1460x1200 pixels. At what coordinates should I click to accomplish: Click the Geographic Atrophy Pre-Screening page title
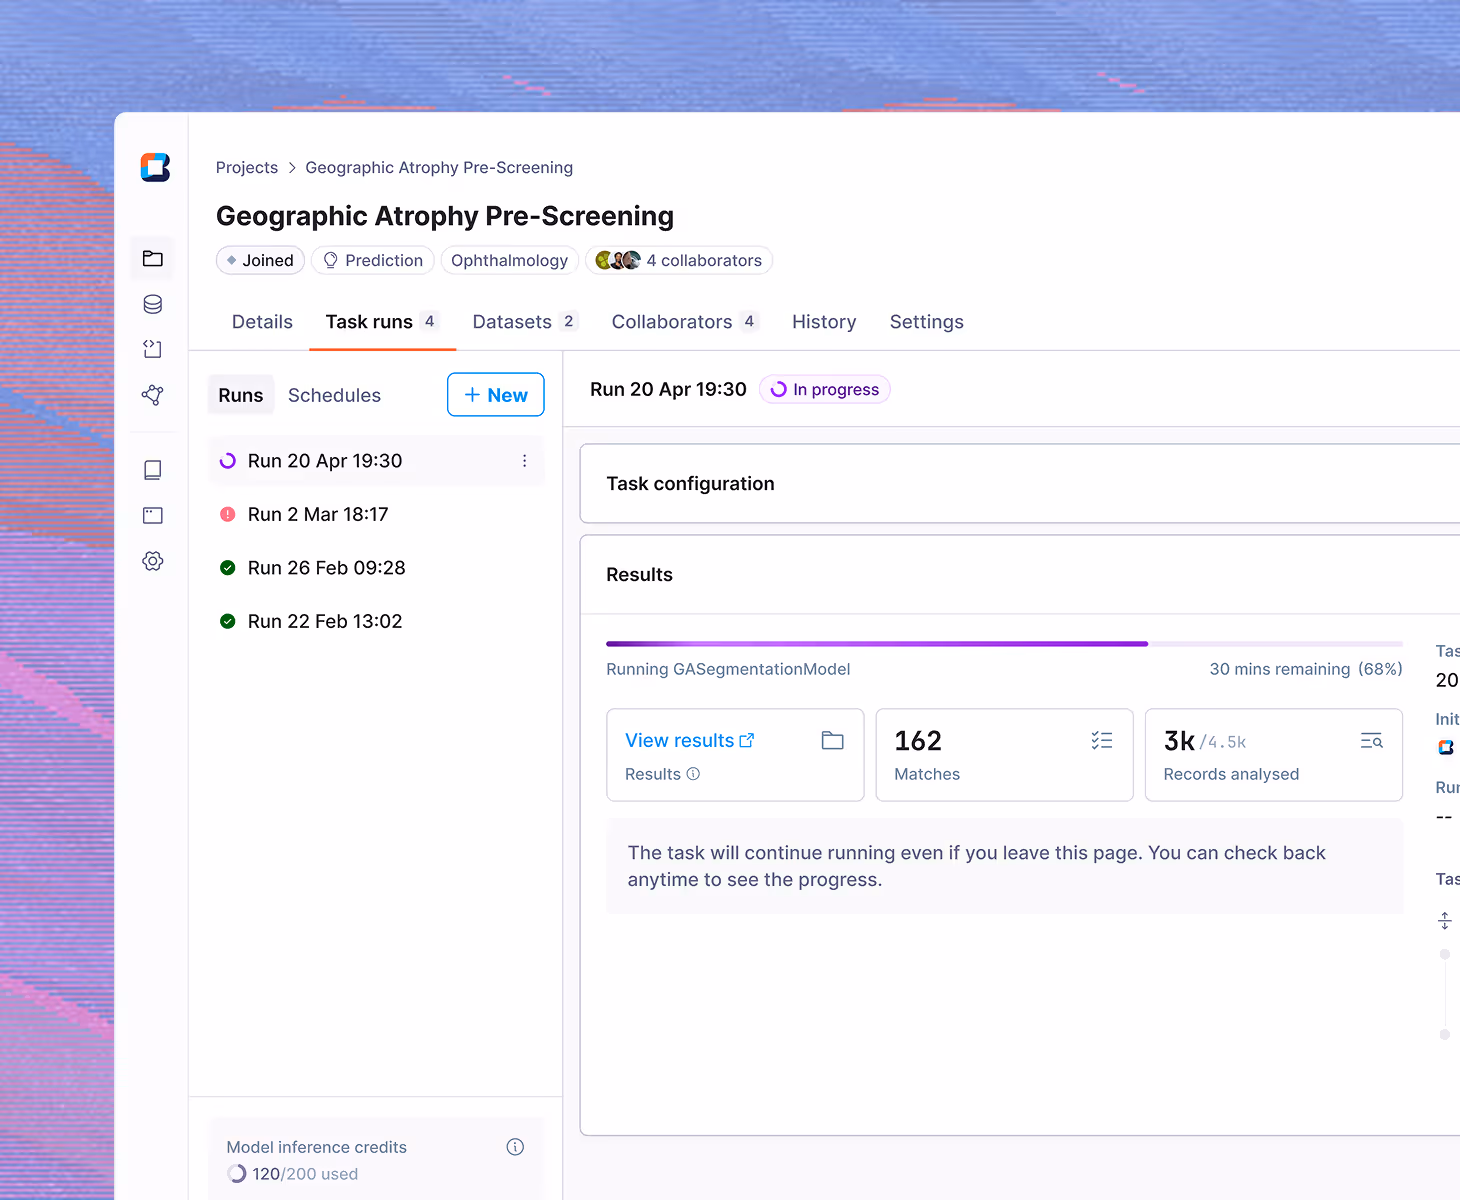click(445, 216)
